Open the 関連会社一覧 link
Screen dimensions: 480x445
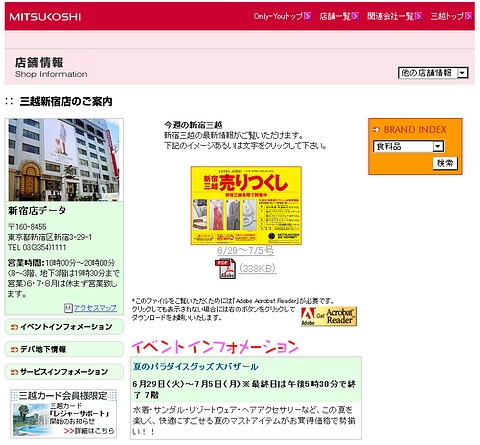[390, 16]
